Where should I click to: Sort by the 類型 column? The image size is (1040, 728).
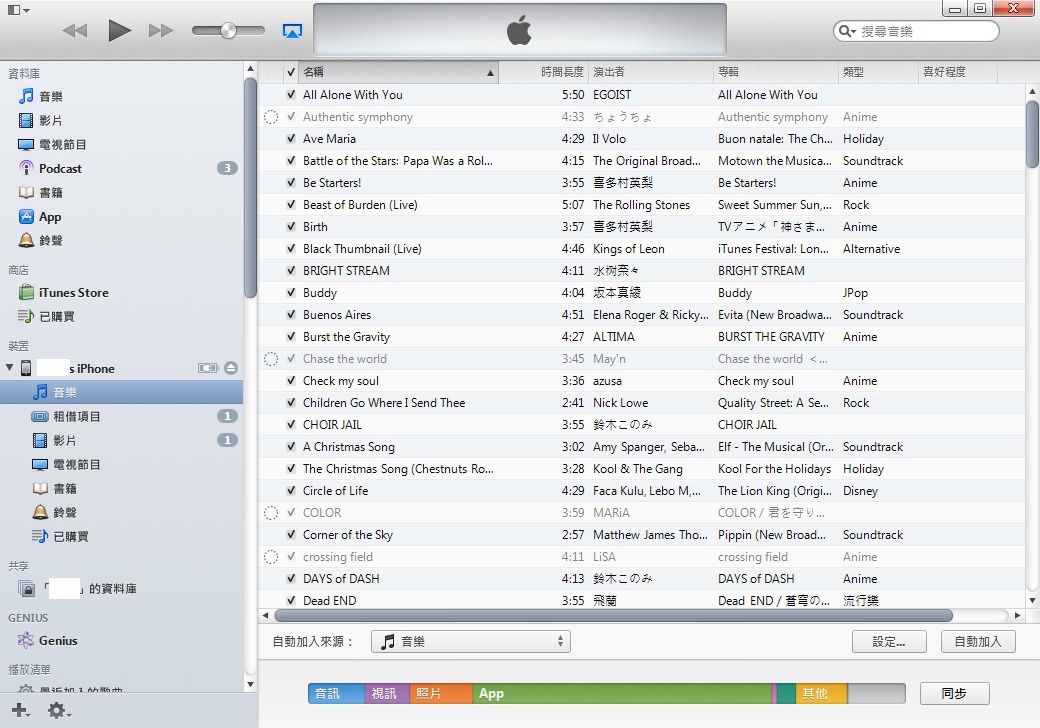(878, 72)
